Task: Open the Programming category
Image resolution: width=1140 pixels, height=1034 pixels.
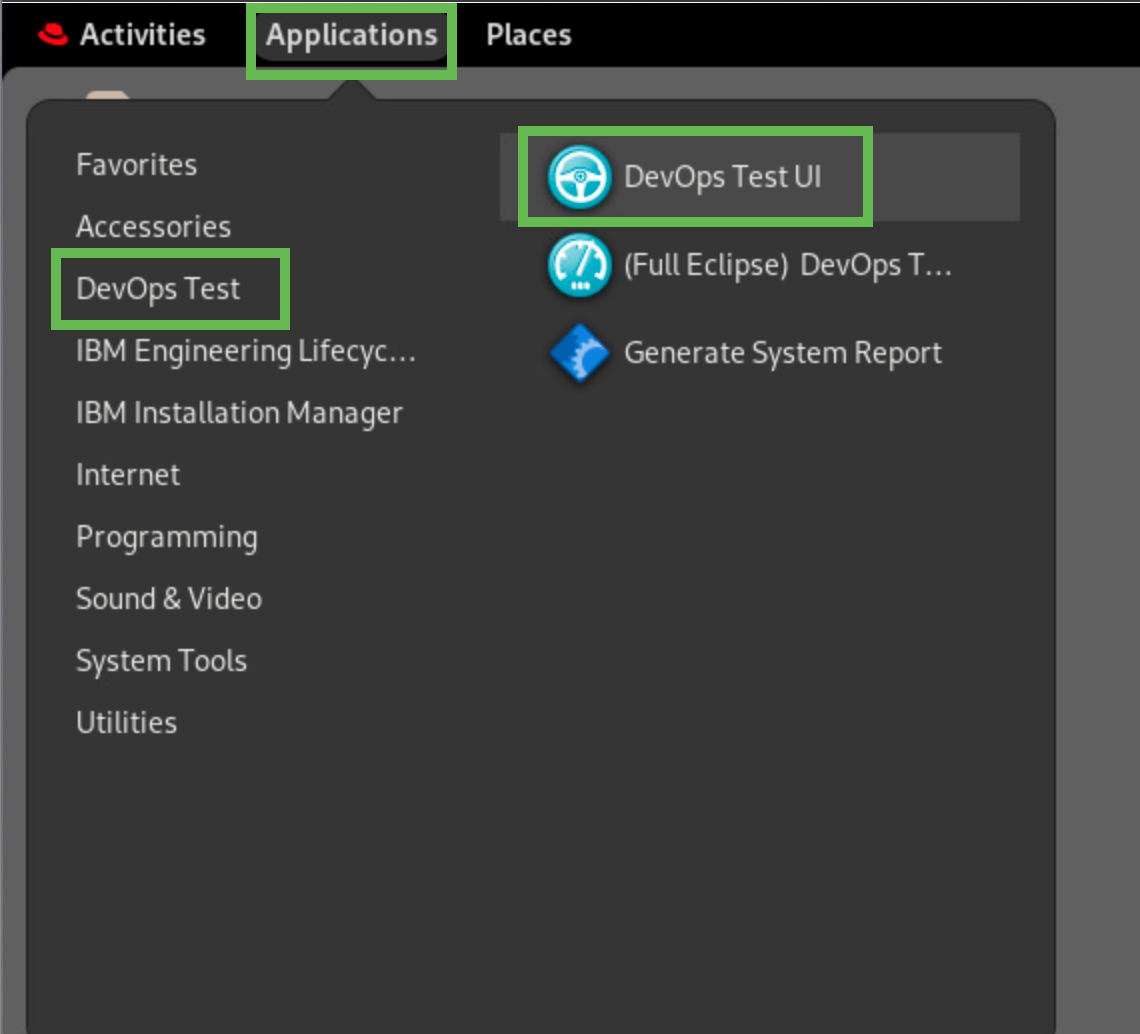Action: pyautogui.click(x=166, y=537)
